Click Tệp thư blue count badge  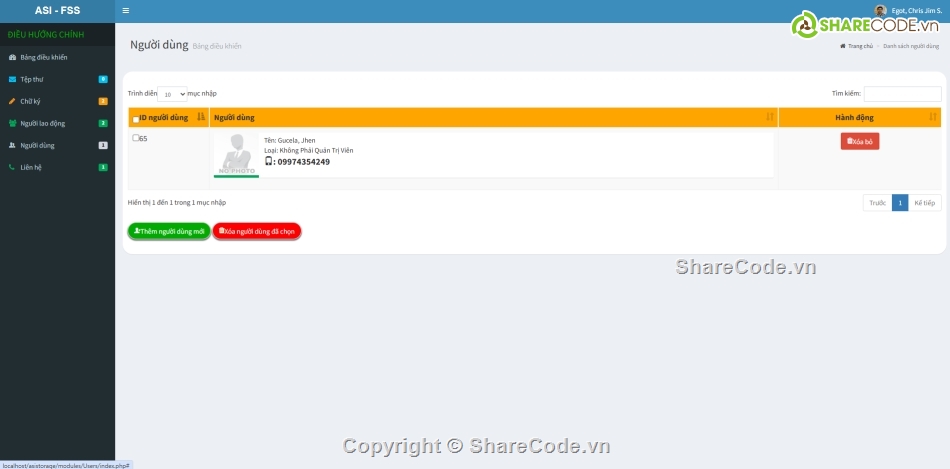tap(103, 79)
